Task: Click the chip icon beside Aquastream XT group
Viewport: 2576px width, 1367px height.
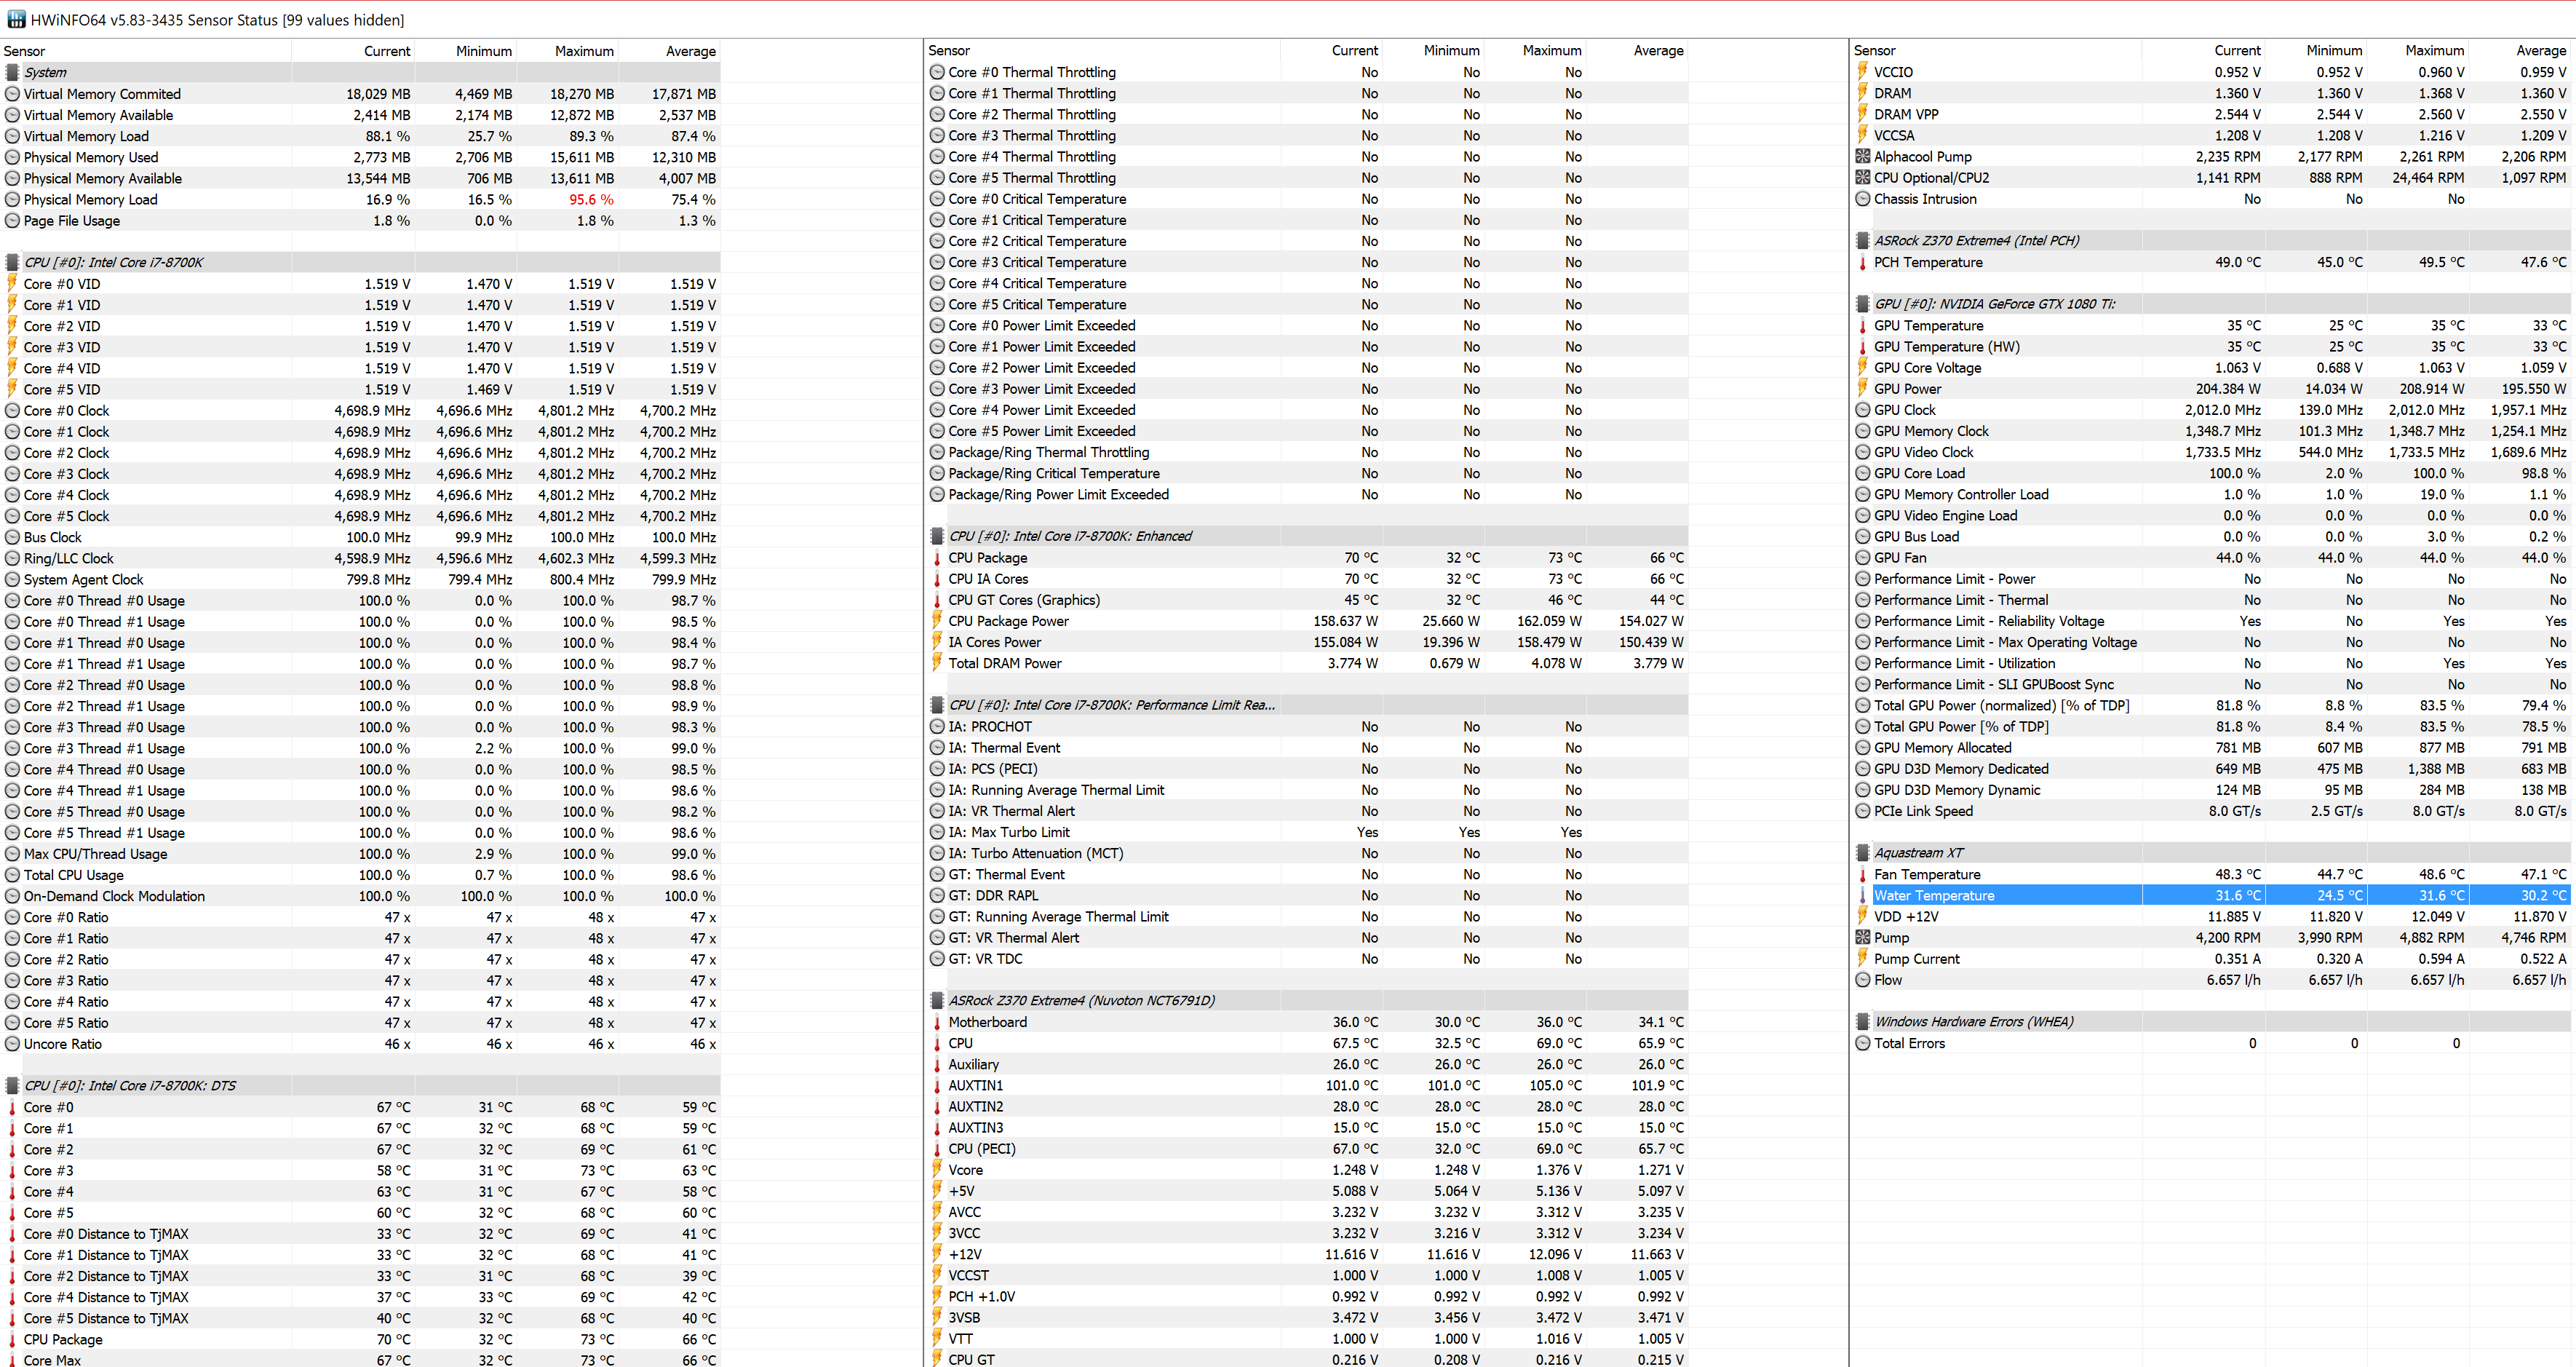Action: coord(1862,853)
